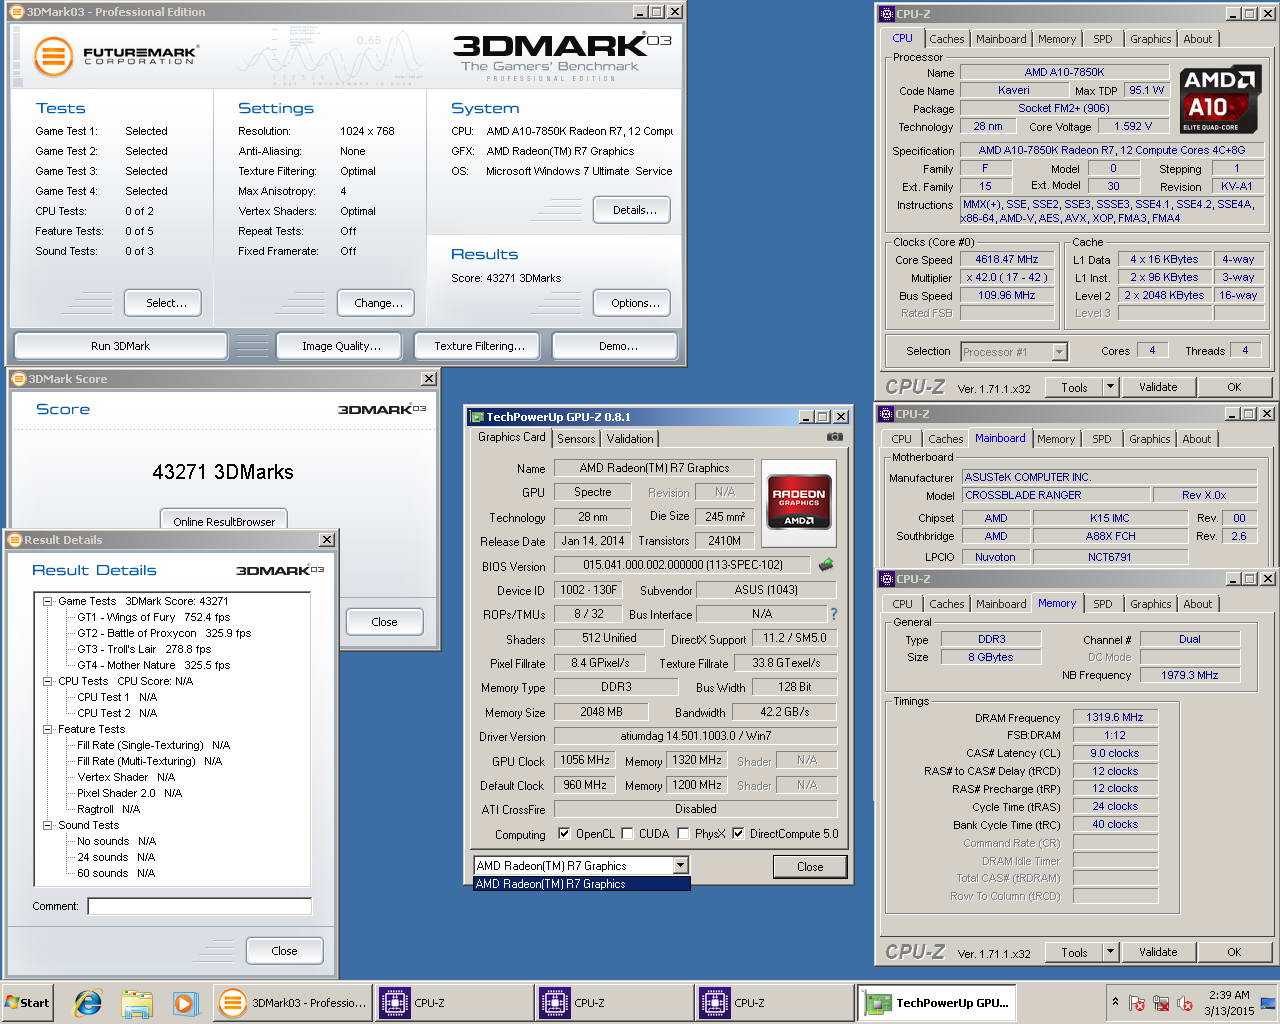The height and width of the screenshot is (1024, 1280).
Task: Click the Action Center flag tray icon
Action: [1137, 1003]
